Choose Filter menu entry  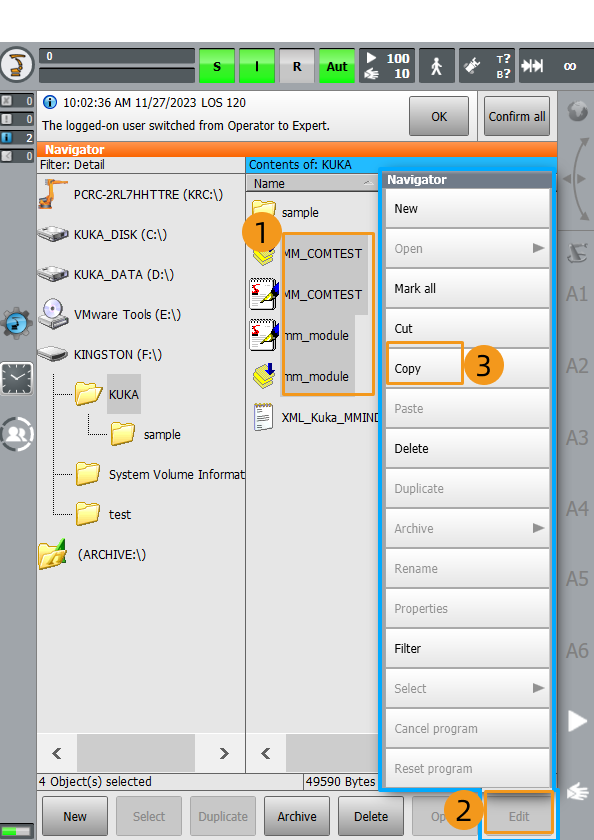(x=468, y=649)
